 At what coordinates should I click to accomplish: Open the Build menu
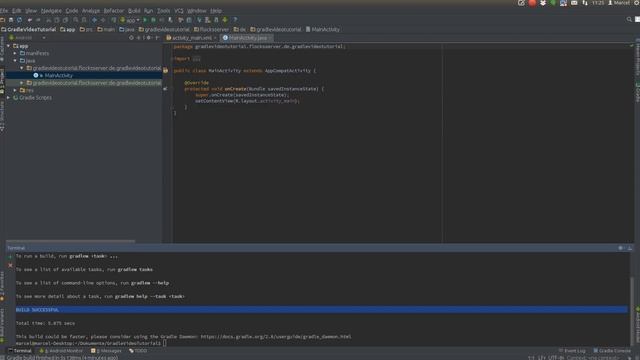coord(134,11)
